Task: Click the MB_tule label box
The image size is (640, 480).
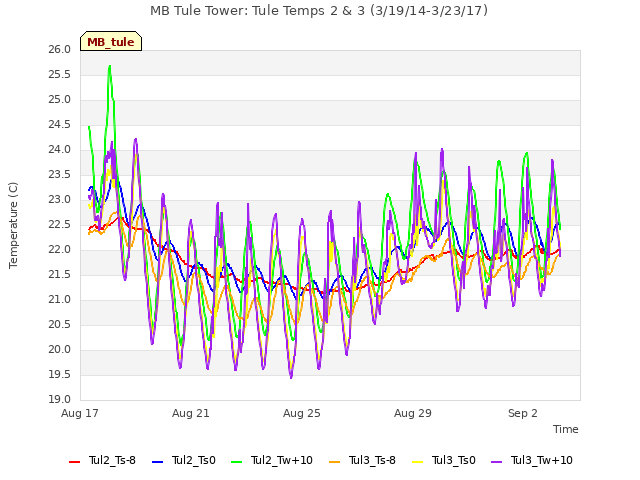Action: [111, 41]
